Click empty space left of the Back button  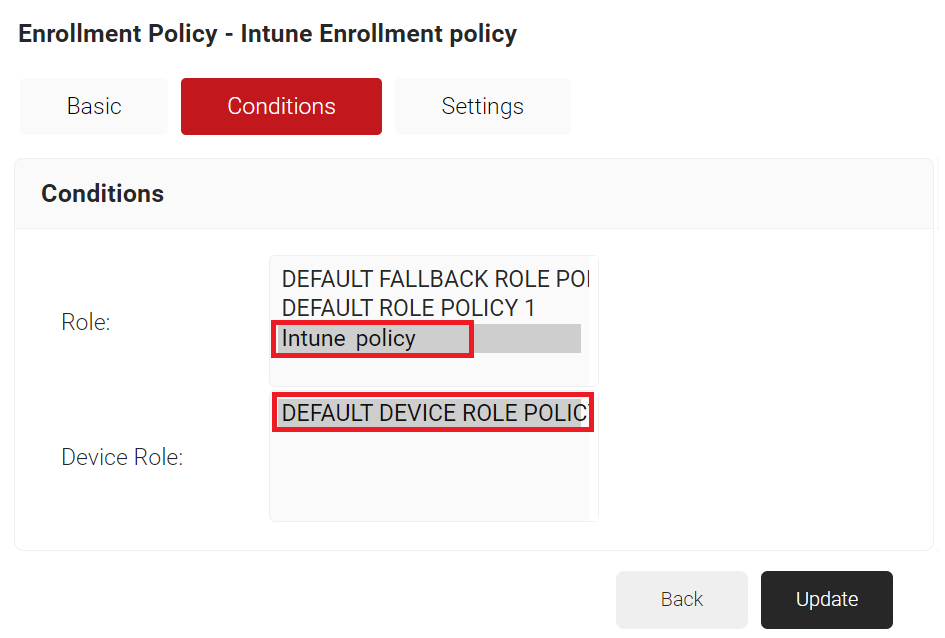point(313,599)
